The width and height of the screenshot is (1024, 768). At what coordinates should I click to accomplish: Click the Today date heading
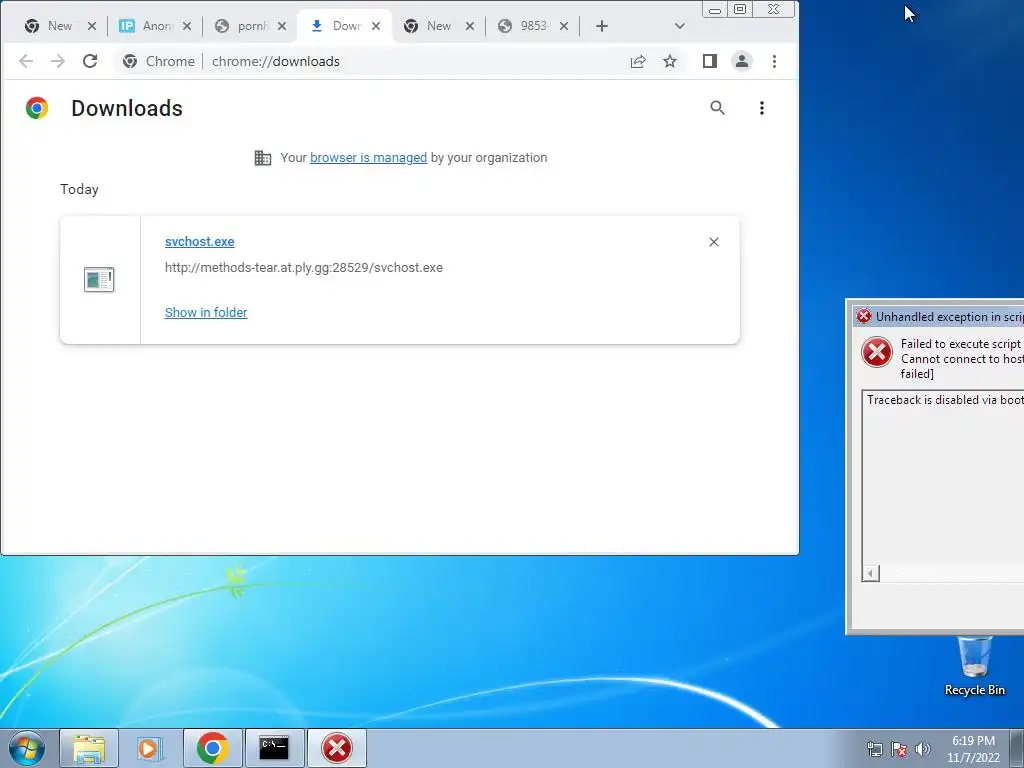(80, 189)
